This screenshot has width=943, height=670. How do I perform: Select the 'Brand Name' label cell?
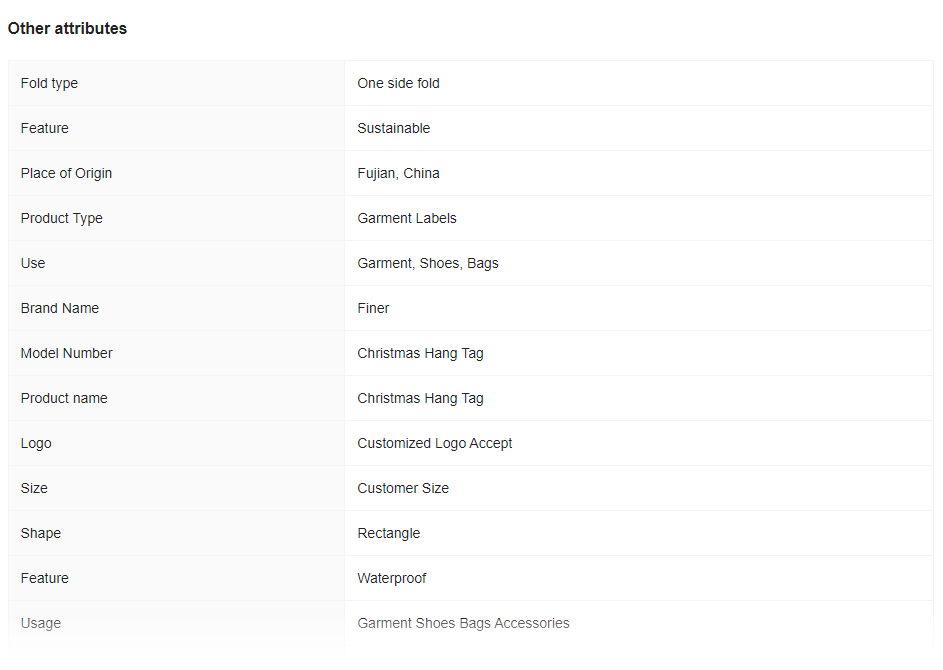[x=176, y=308]
